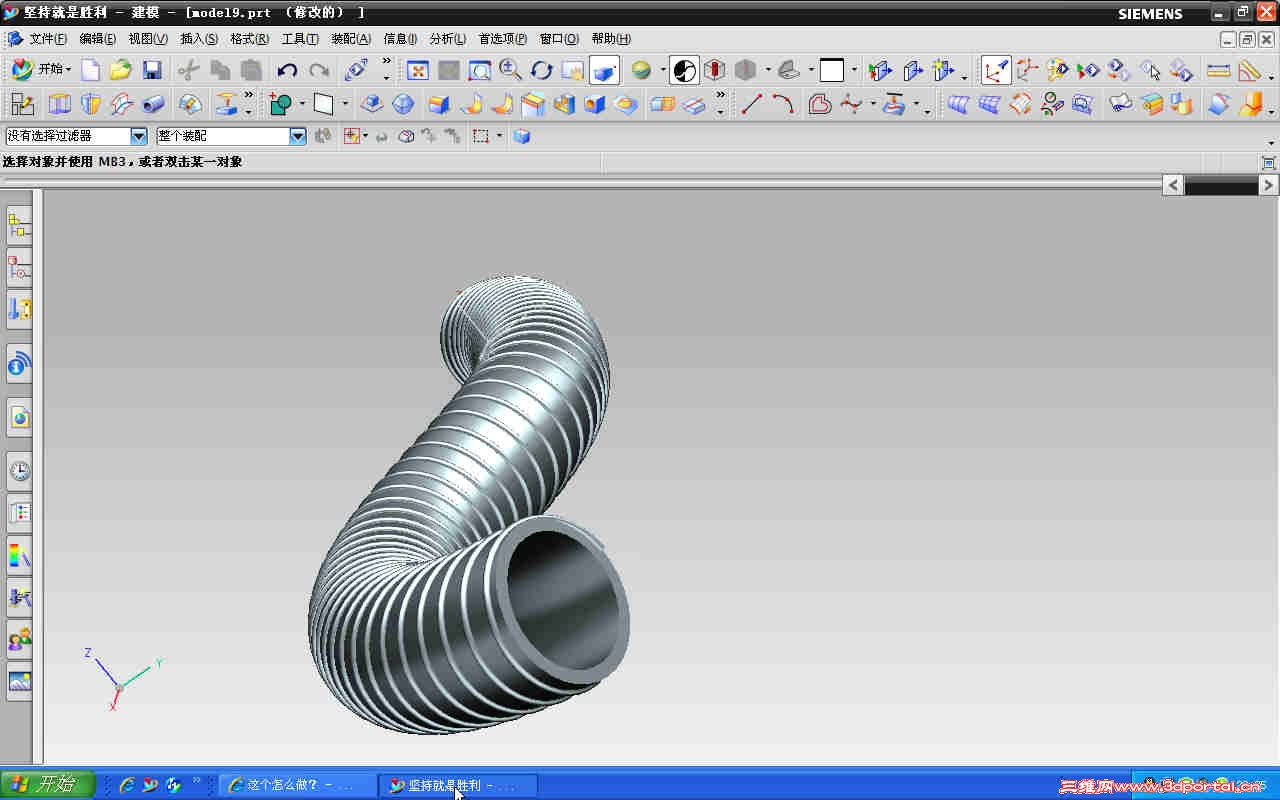Click the Measure distance ruler icon

1218,70
